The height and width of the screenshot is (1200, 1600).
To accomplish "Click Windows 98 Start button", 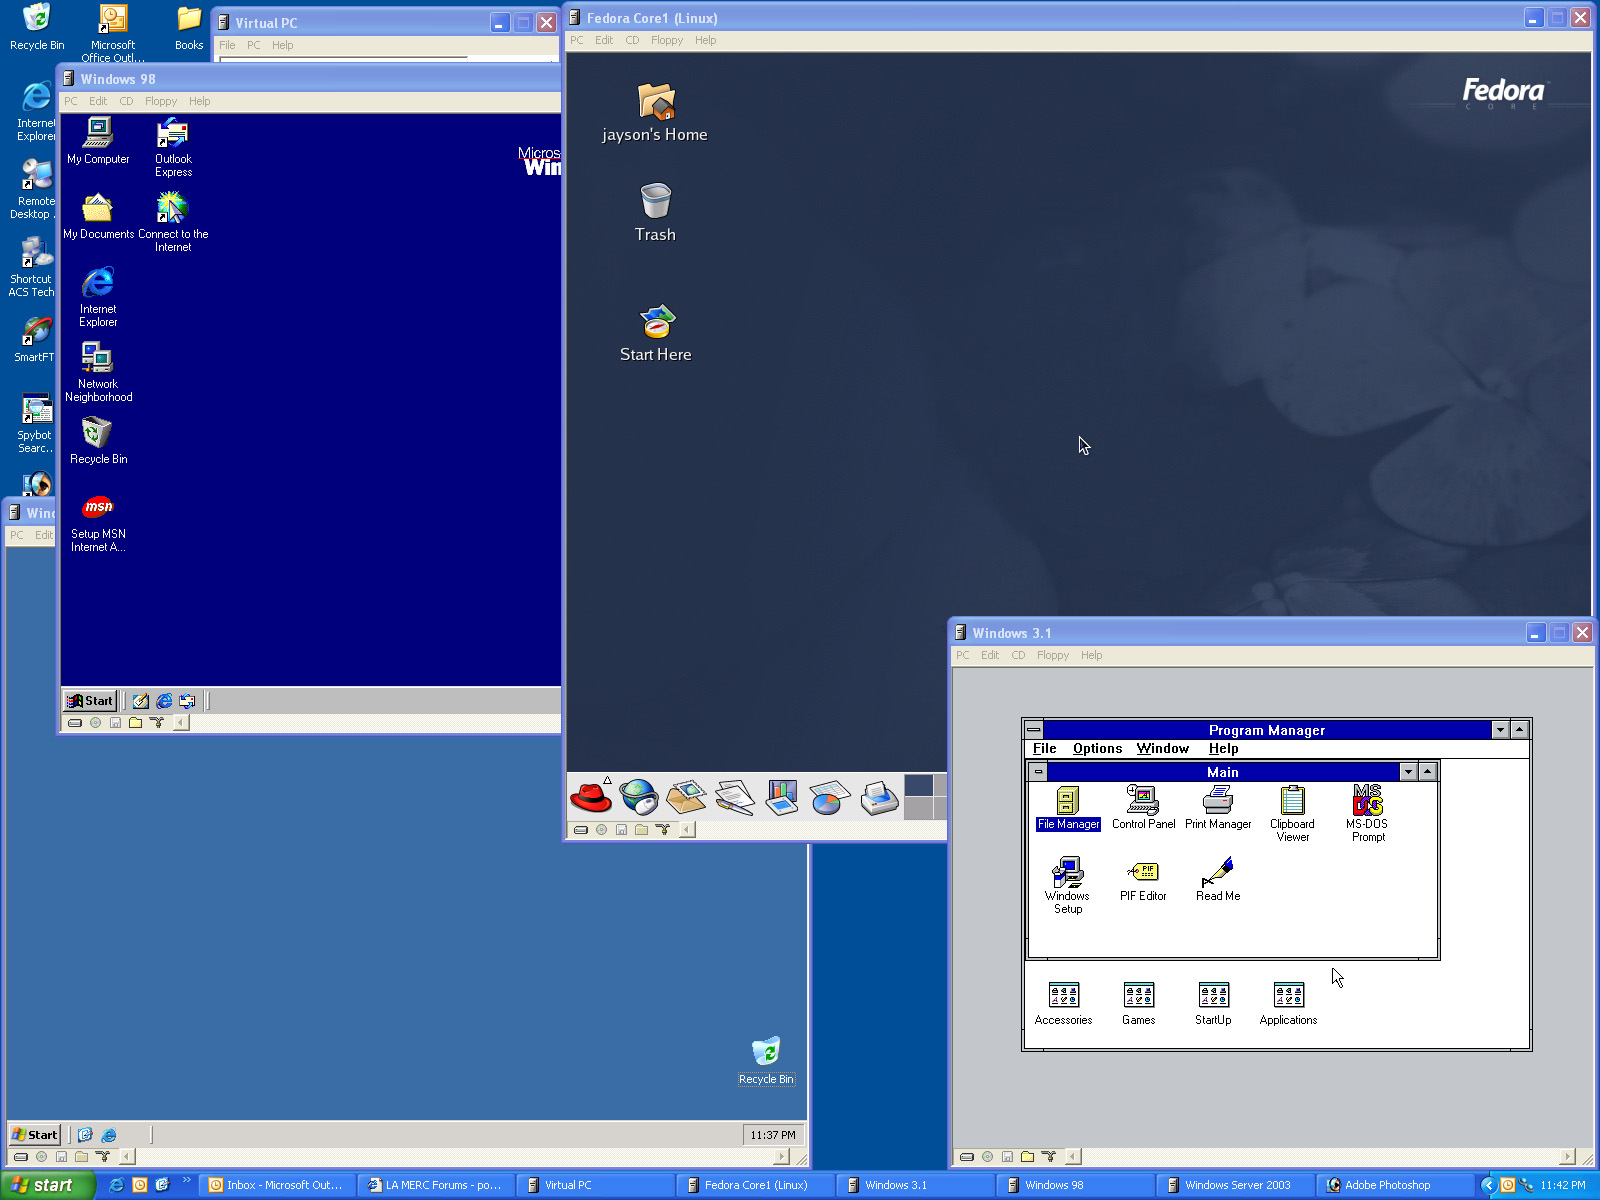I will pos(90,701).
